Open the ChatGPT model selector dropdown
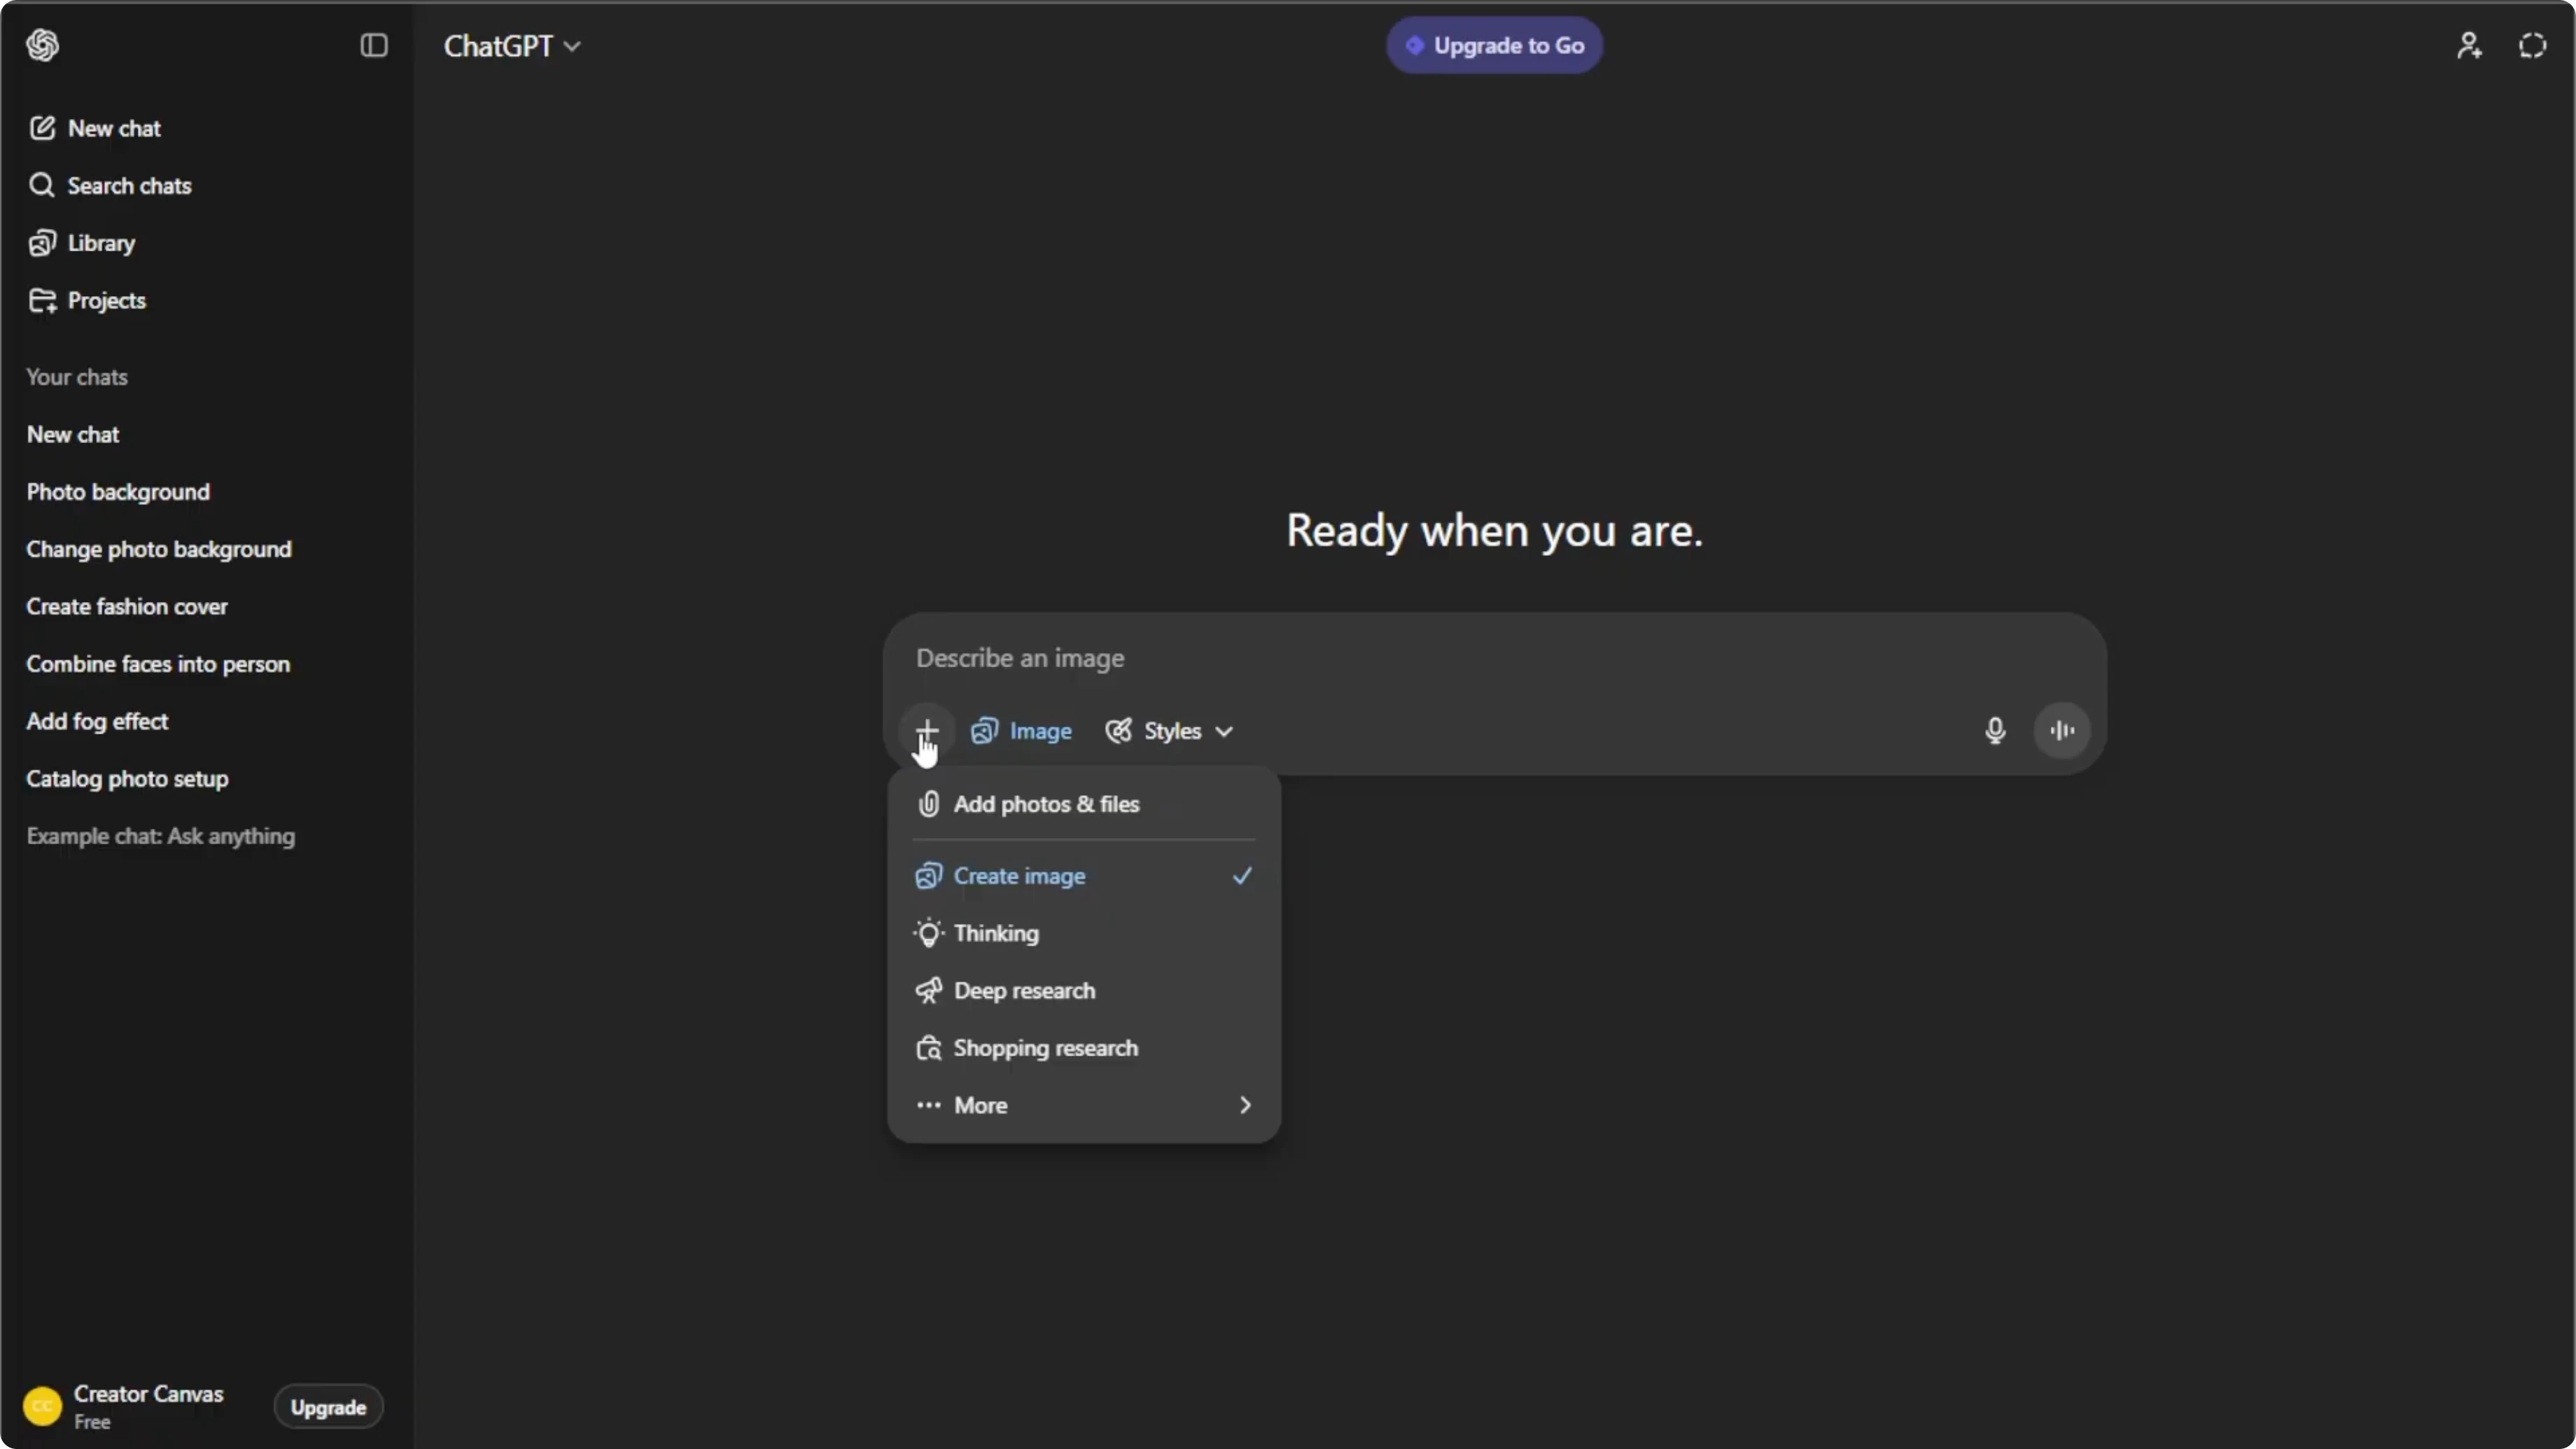 (512, 46)
